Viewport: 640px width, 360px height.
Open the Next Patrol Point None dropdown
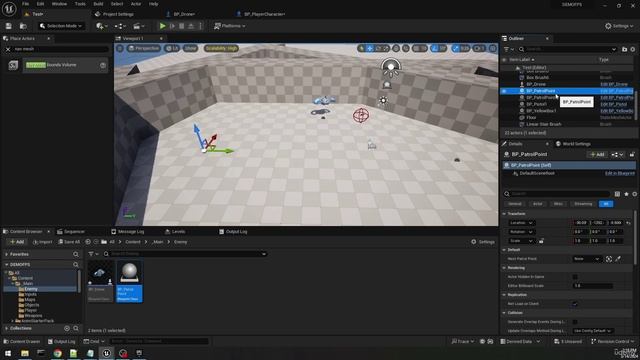click(587, 259)
